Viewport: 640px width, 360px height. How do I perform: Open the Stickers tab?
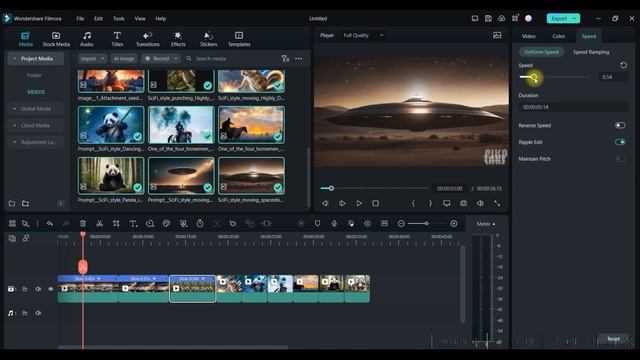click(x=208, y=39)
